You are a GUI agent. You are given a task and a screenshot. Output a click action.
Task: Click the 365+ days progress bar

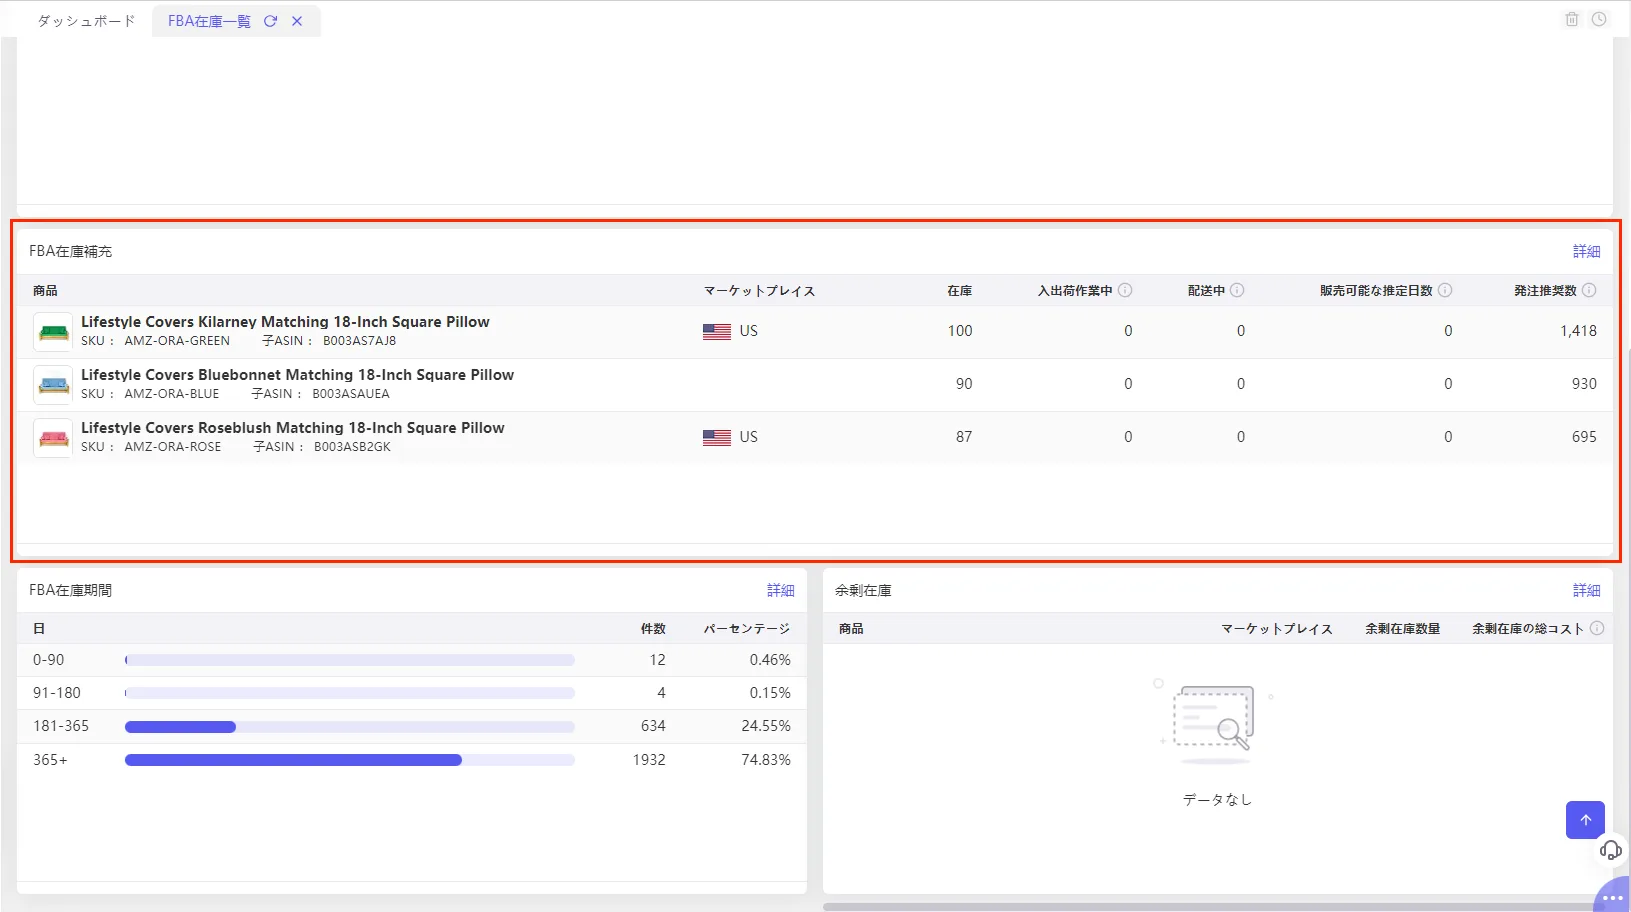coord(350,760)
